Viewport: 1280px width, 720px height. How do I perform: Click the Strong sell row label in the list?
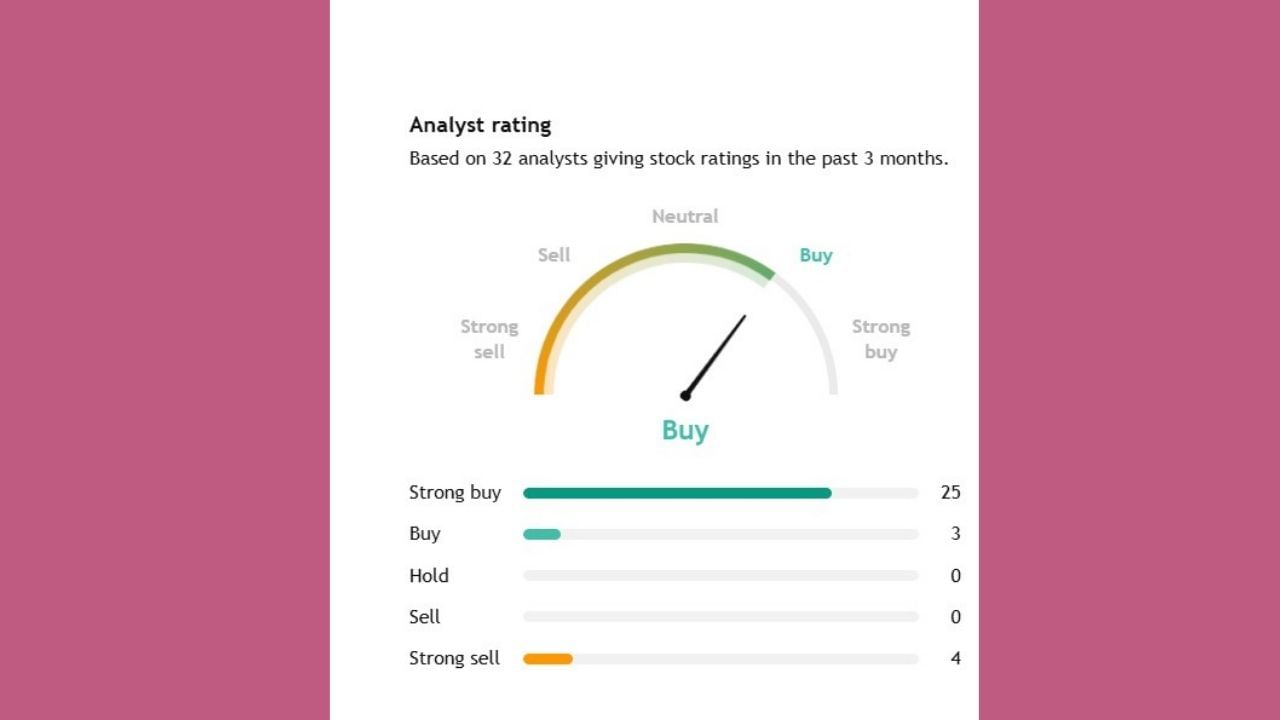454,658
